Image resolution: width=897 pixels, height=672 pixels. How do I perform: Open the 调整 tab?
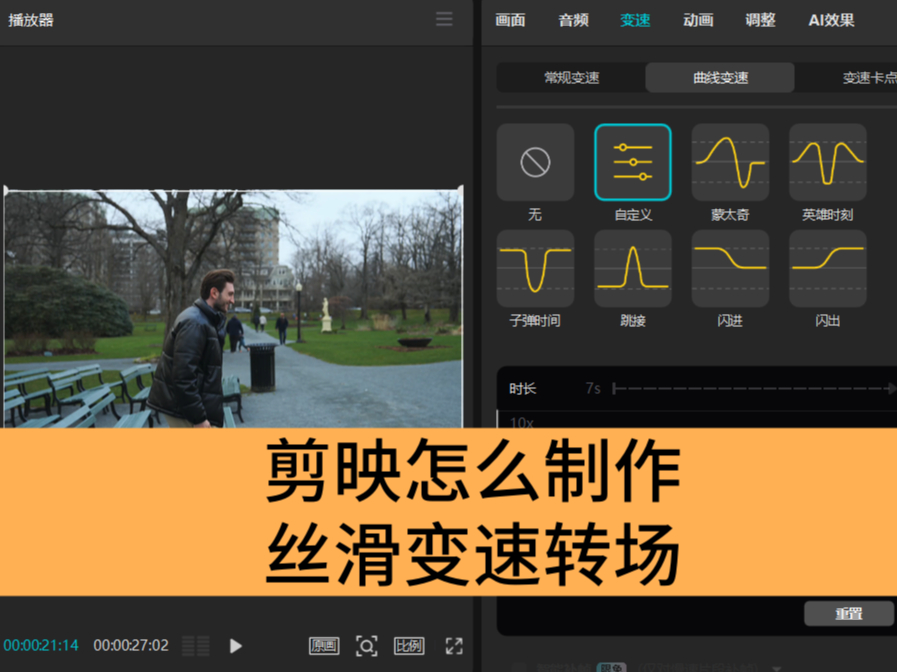[x=760, y=20]
